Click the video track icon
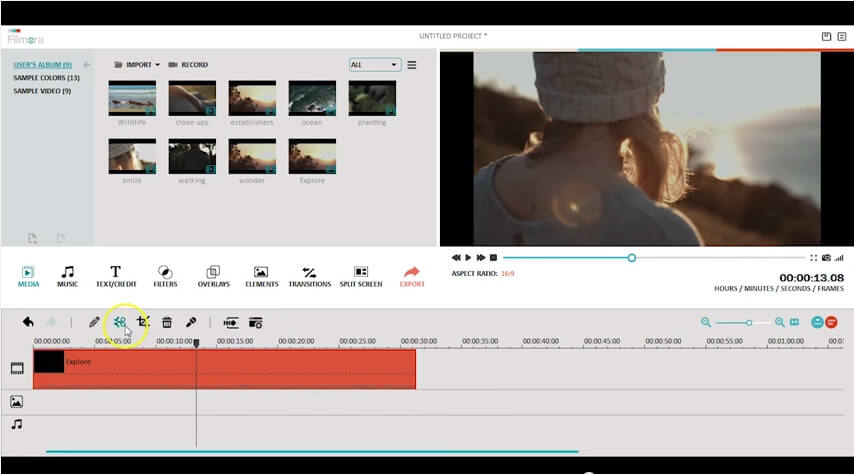The image size is (854, 474). pos(17,368)
